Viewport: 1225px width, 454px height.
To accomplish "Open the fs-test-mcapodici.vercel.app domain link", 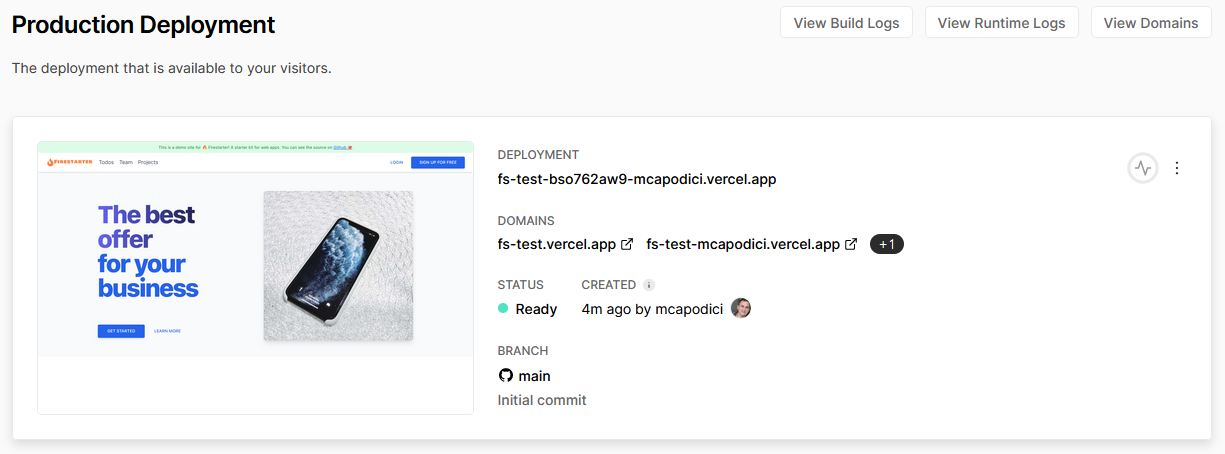I will pyautogui.click(x=743, y=244).
